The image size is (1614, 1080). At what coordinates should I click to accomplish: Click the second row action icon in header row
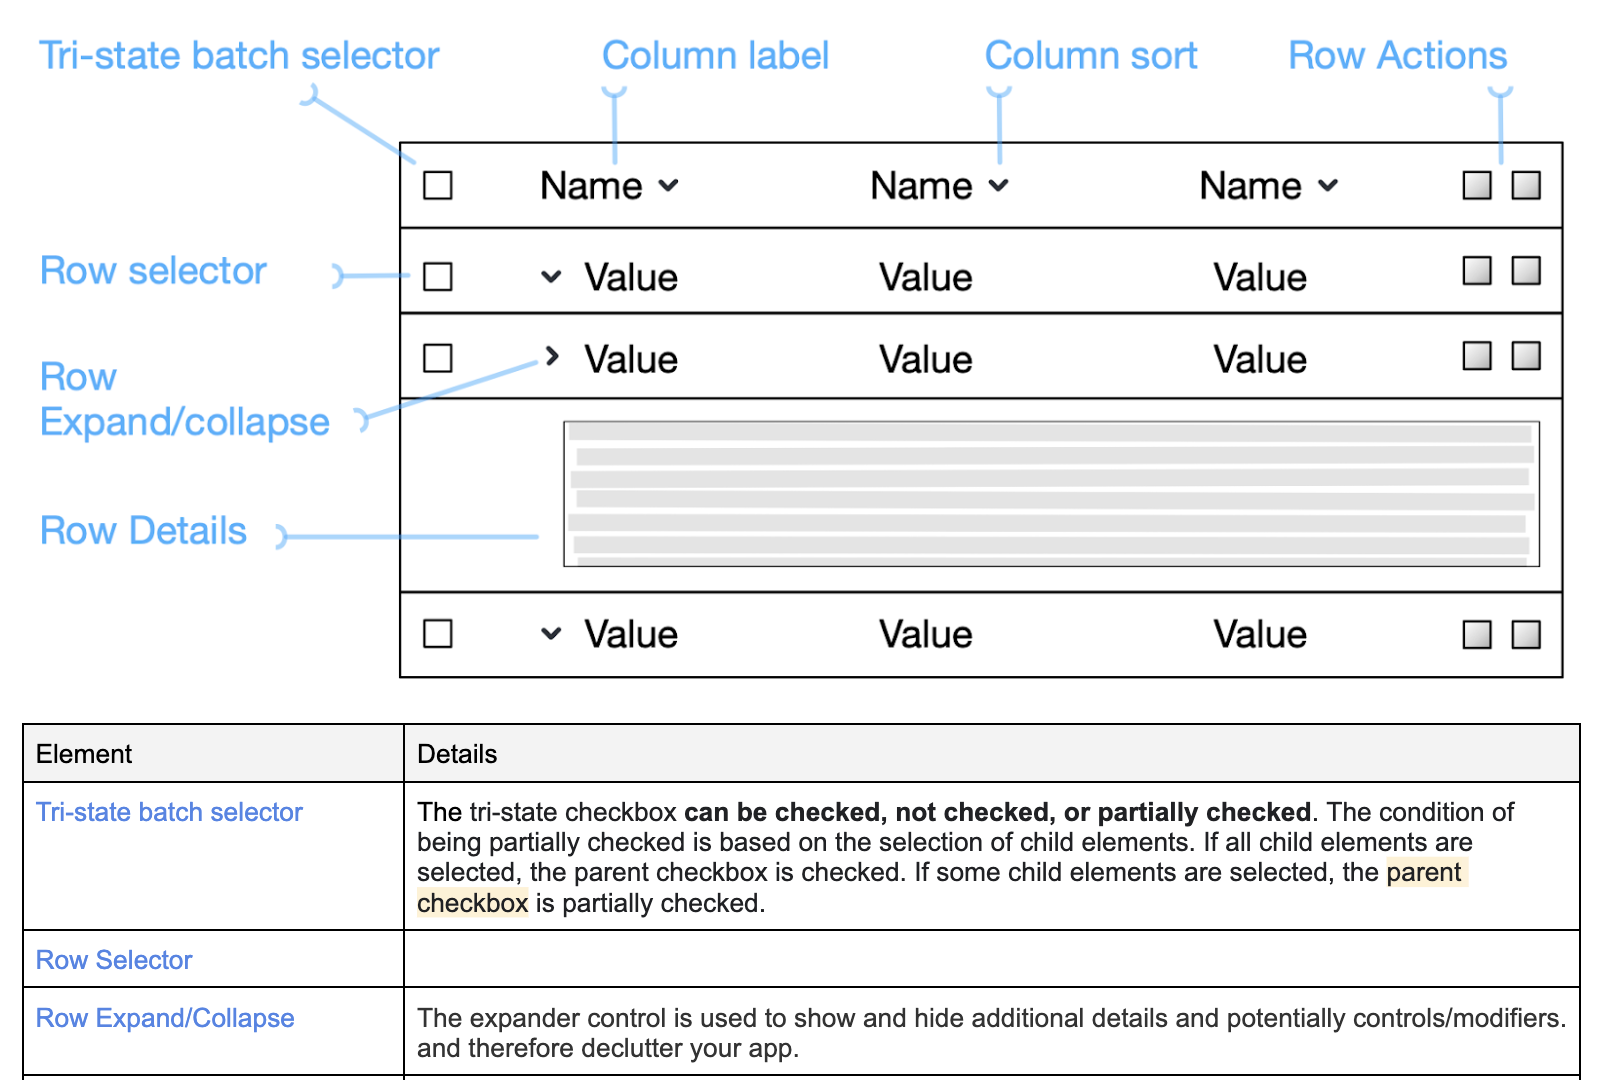click(1525, 185)
